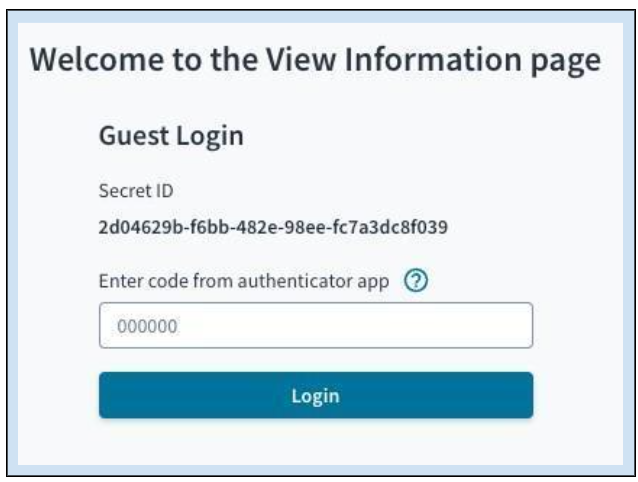Click the "Guest Login" heading

(170, 137)
